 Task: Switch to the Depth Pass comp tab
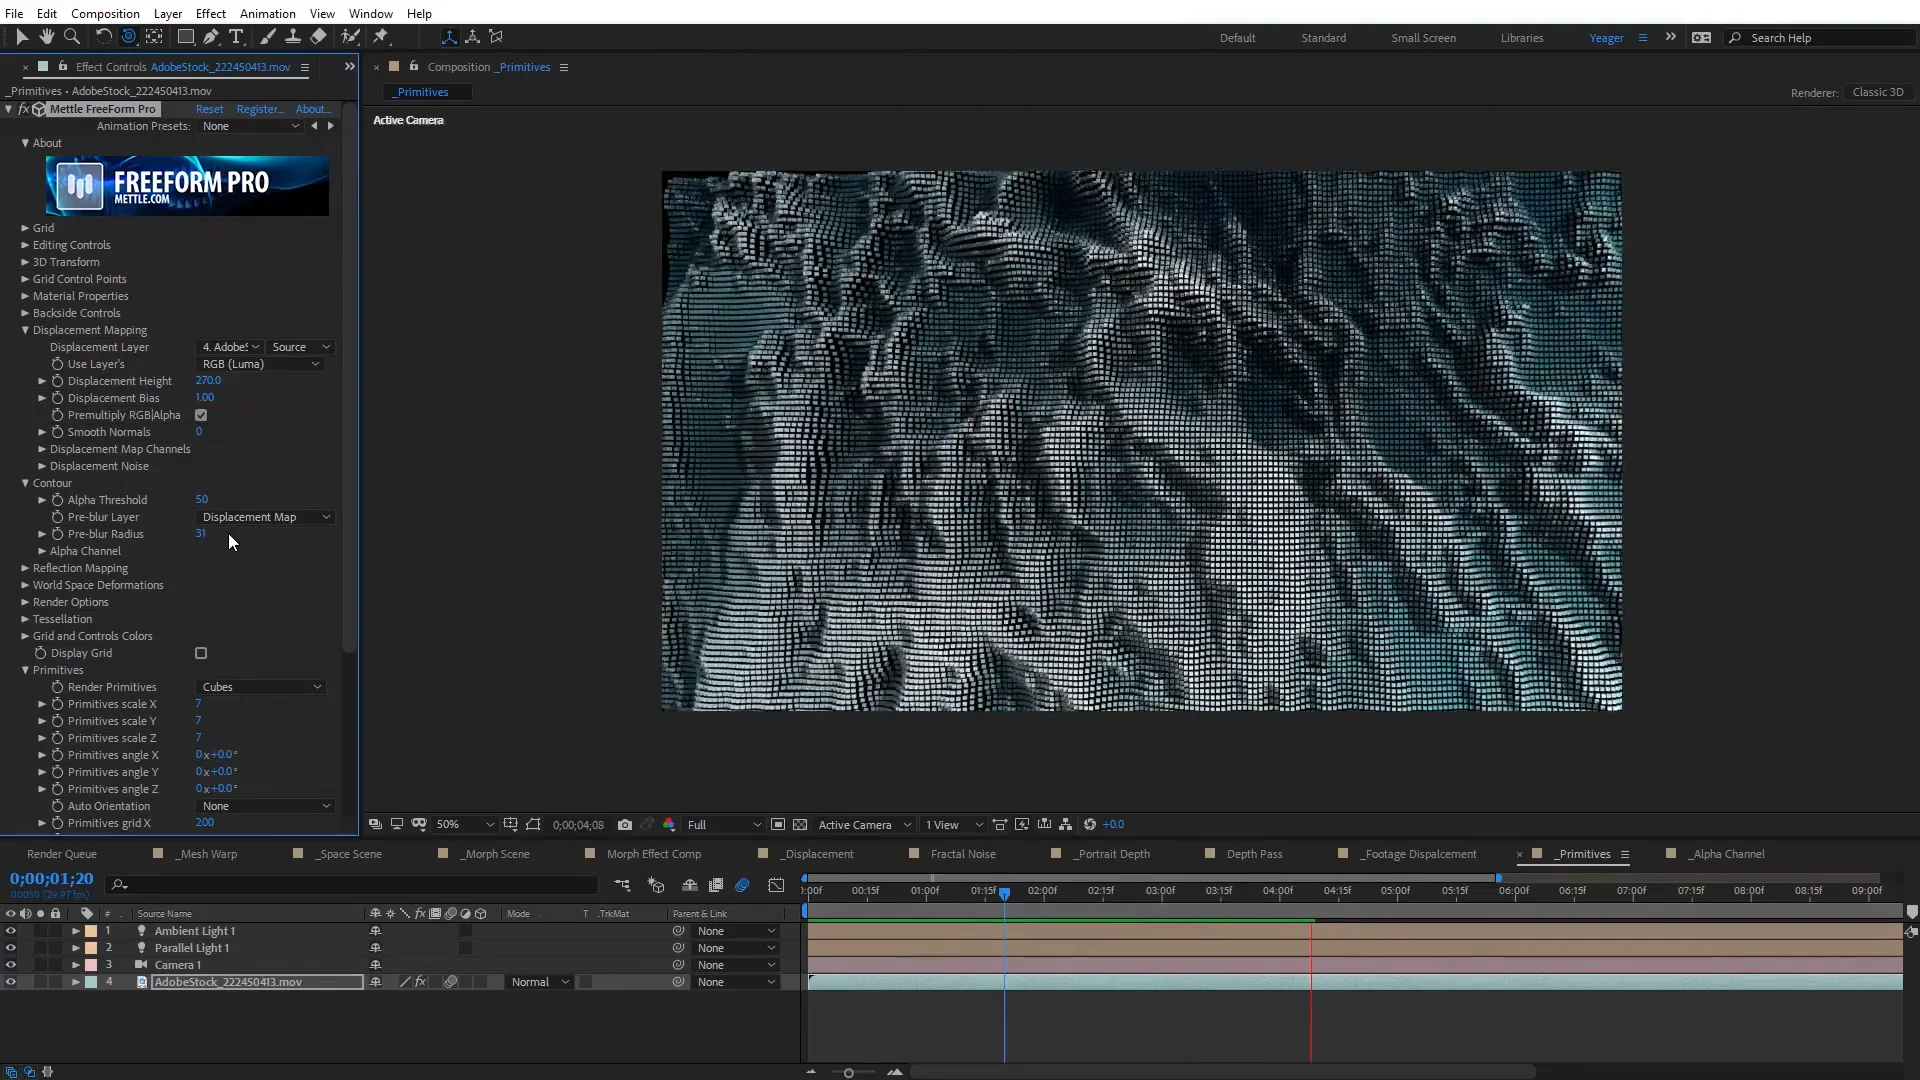coord(1256,854)
